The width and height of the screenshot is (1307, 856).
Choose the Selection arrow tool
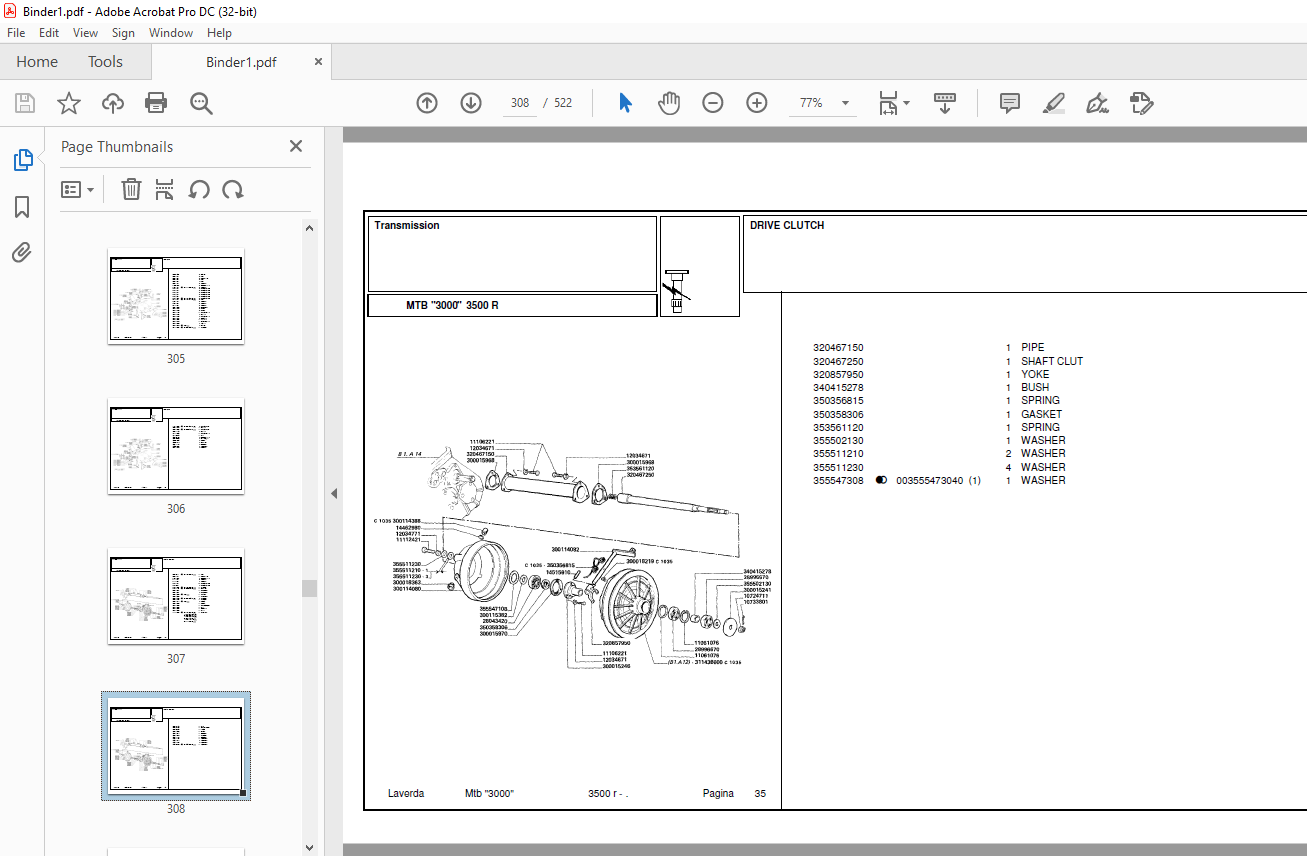[x=626, y=103]
